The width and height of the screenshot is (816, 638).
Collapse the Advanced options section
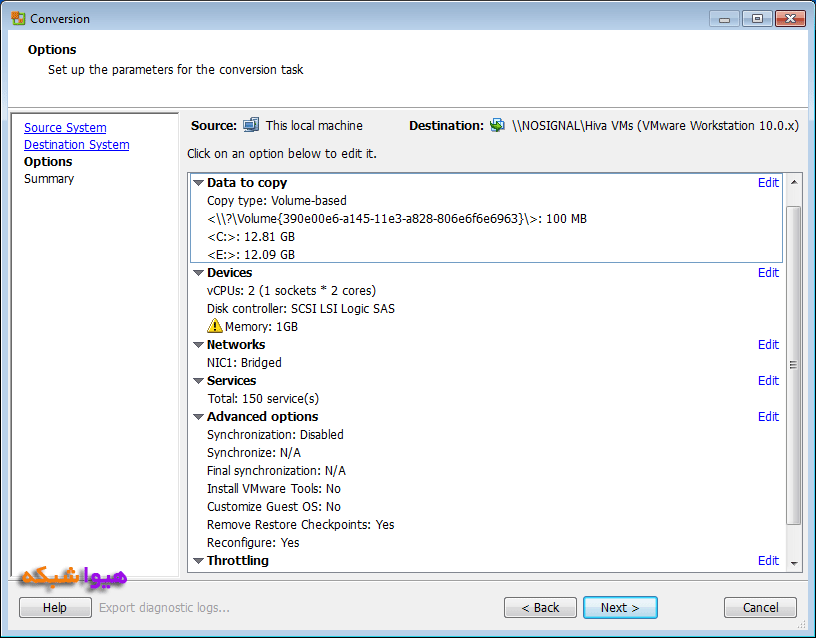[198, 417]
